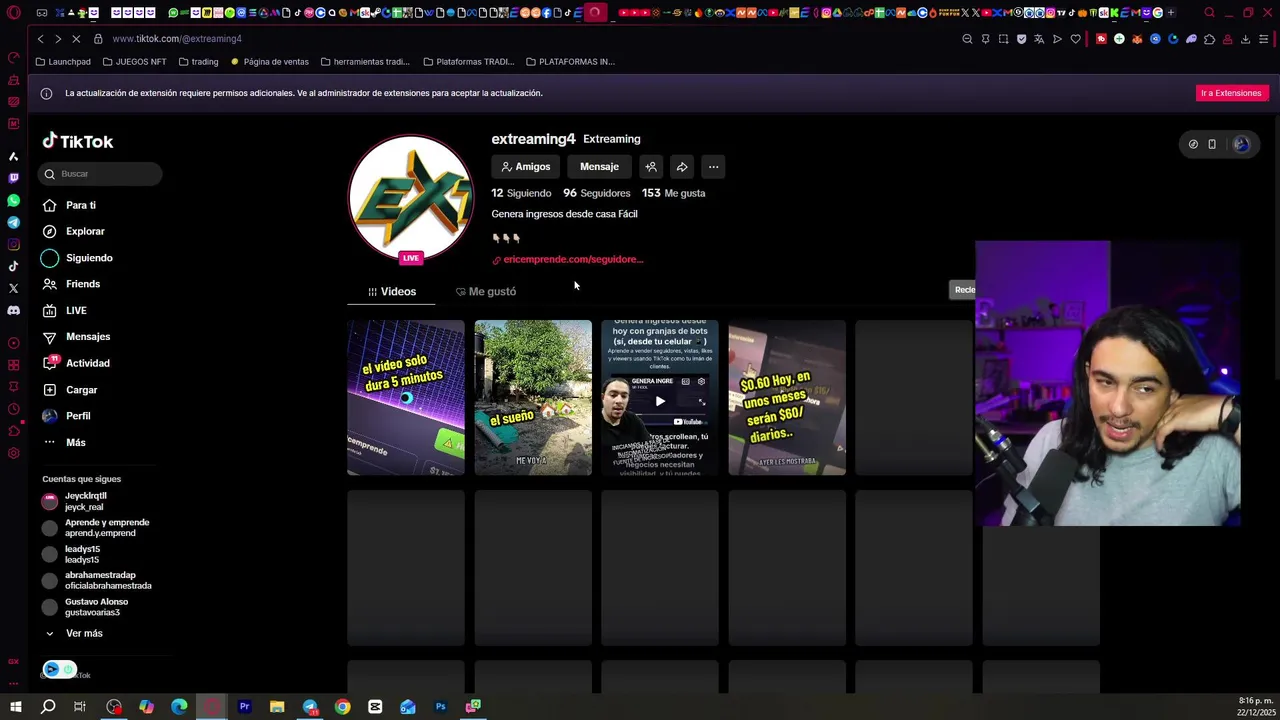Viewport: 1280px width, 720px height.
Task: Open the Windows Start menu
Action: tap(15, 707)
